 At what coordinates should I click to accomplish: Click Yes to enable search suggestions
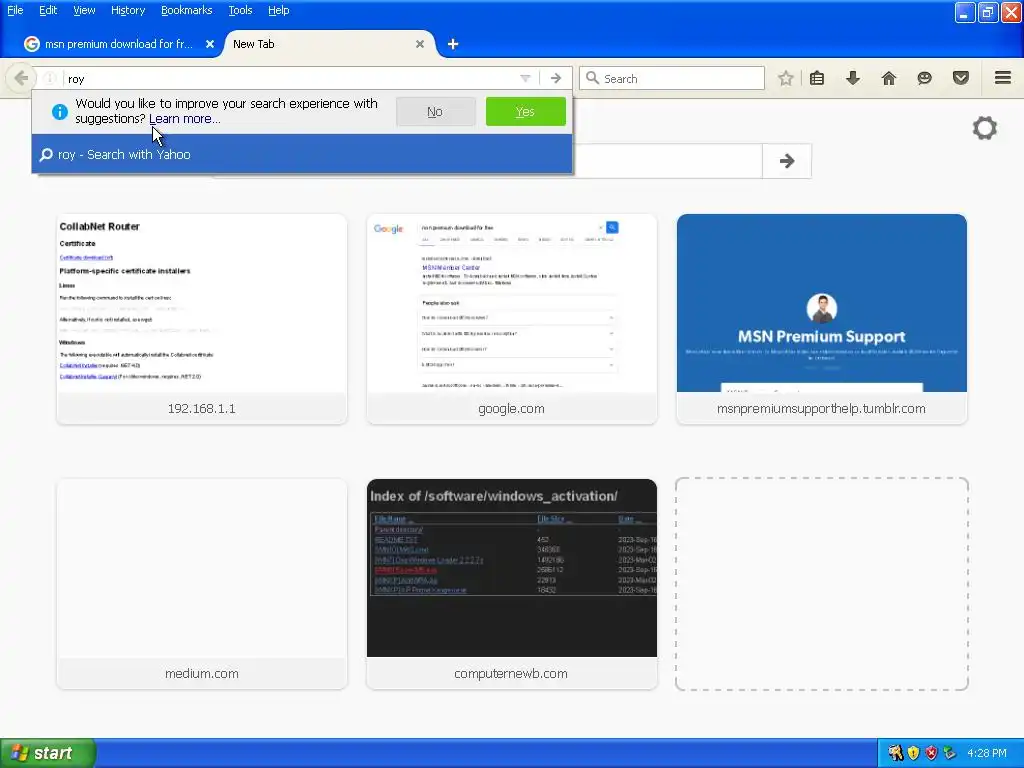tap(526, 112)
